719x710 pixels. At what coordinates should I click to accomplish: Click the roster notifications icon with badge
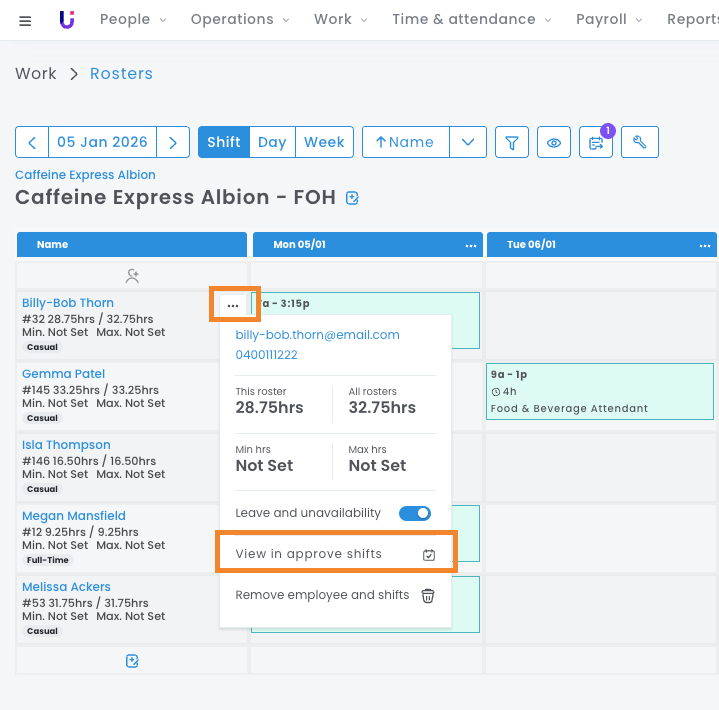click(597, 143)
